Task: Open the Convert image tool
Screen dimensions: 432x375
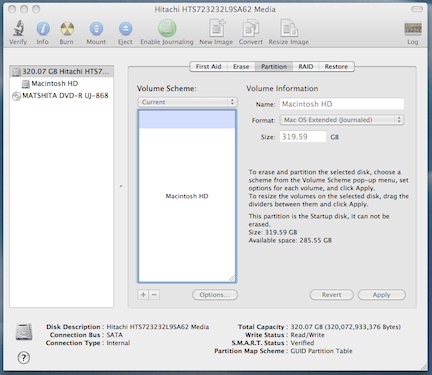Action: click(x=251, y=28)
